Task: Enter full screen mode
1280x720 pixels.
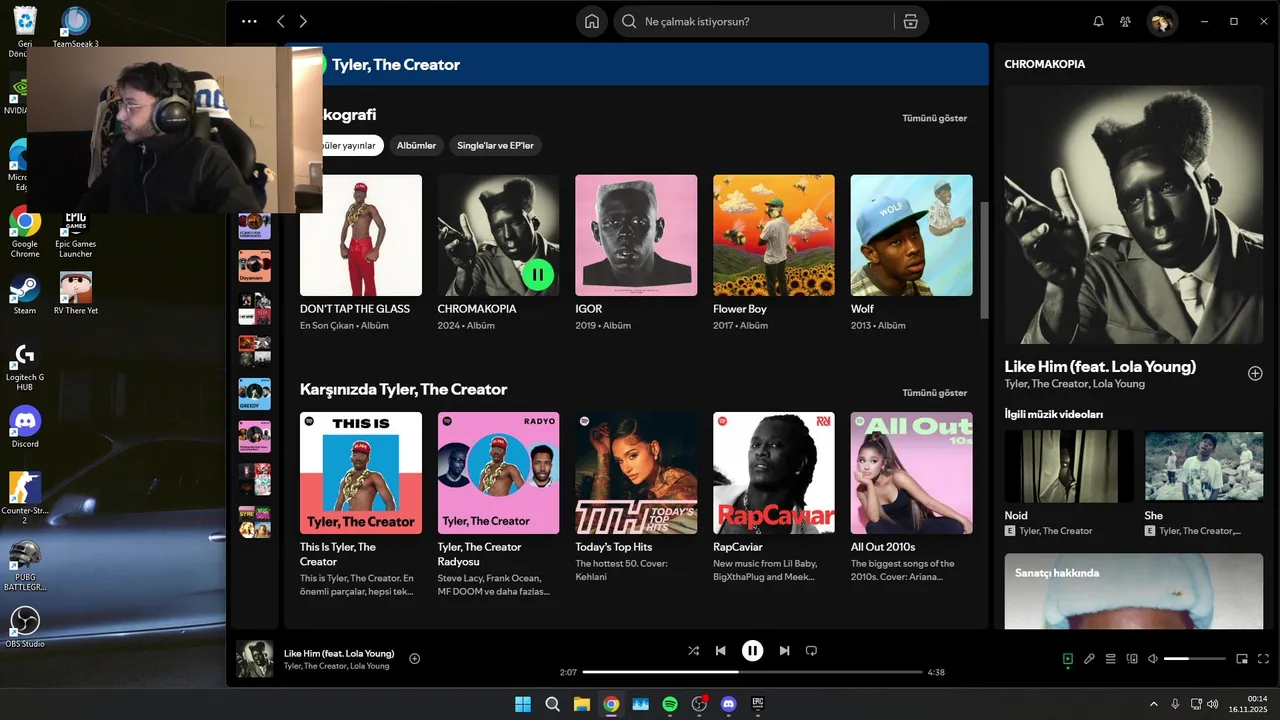Action: click(1263, 659)
